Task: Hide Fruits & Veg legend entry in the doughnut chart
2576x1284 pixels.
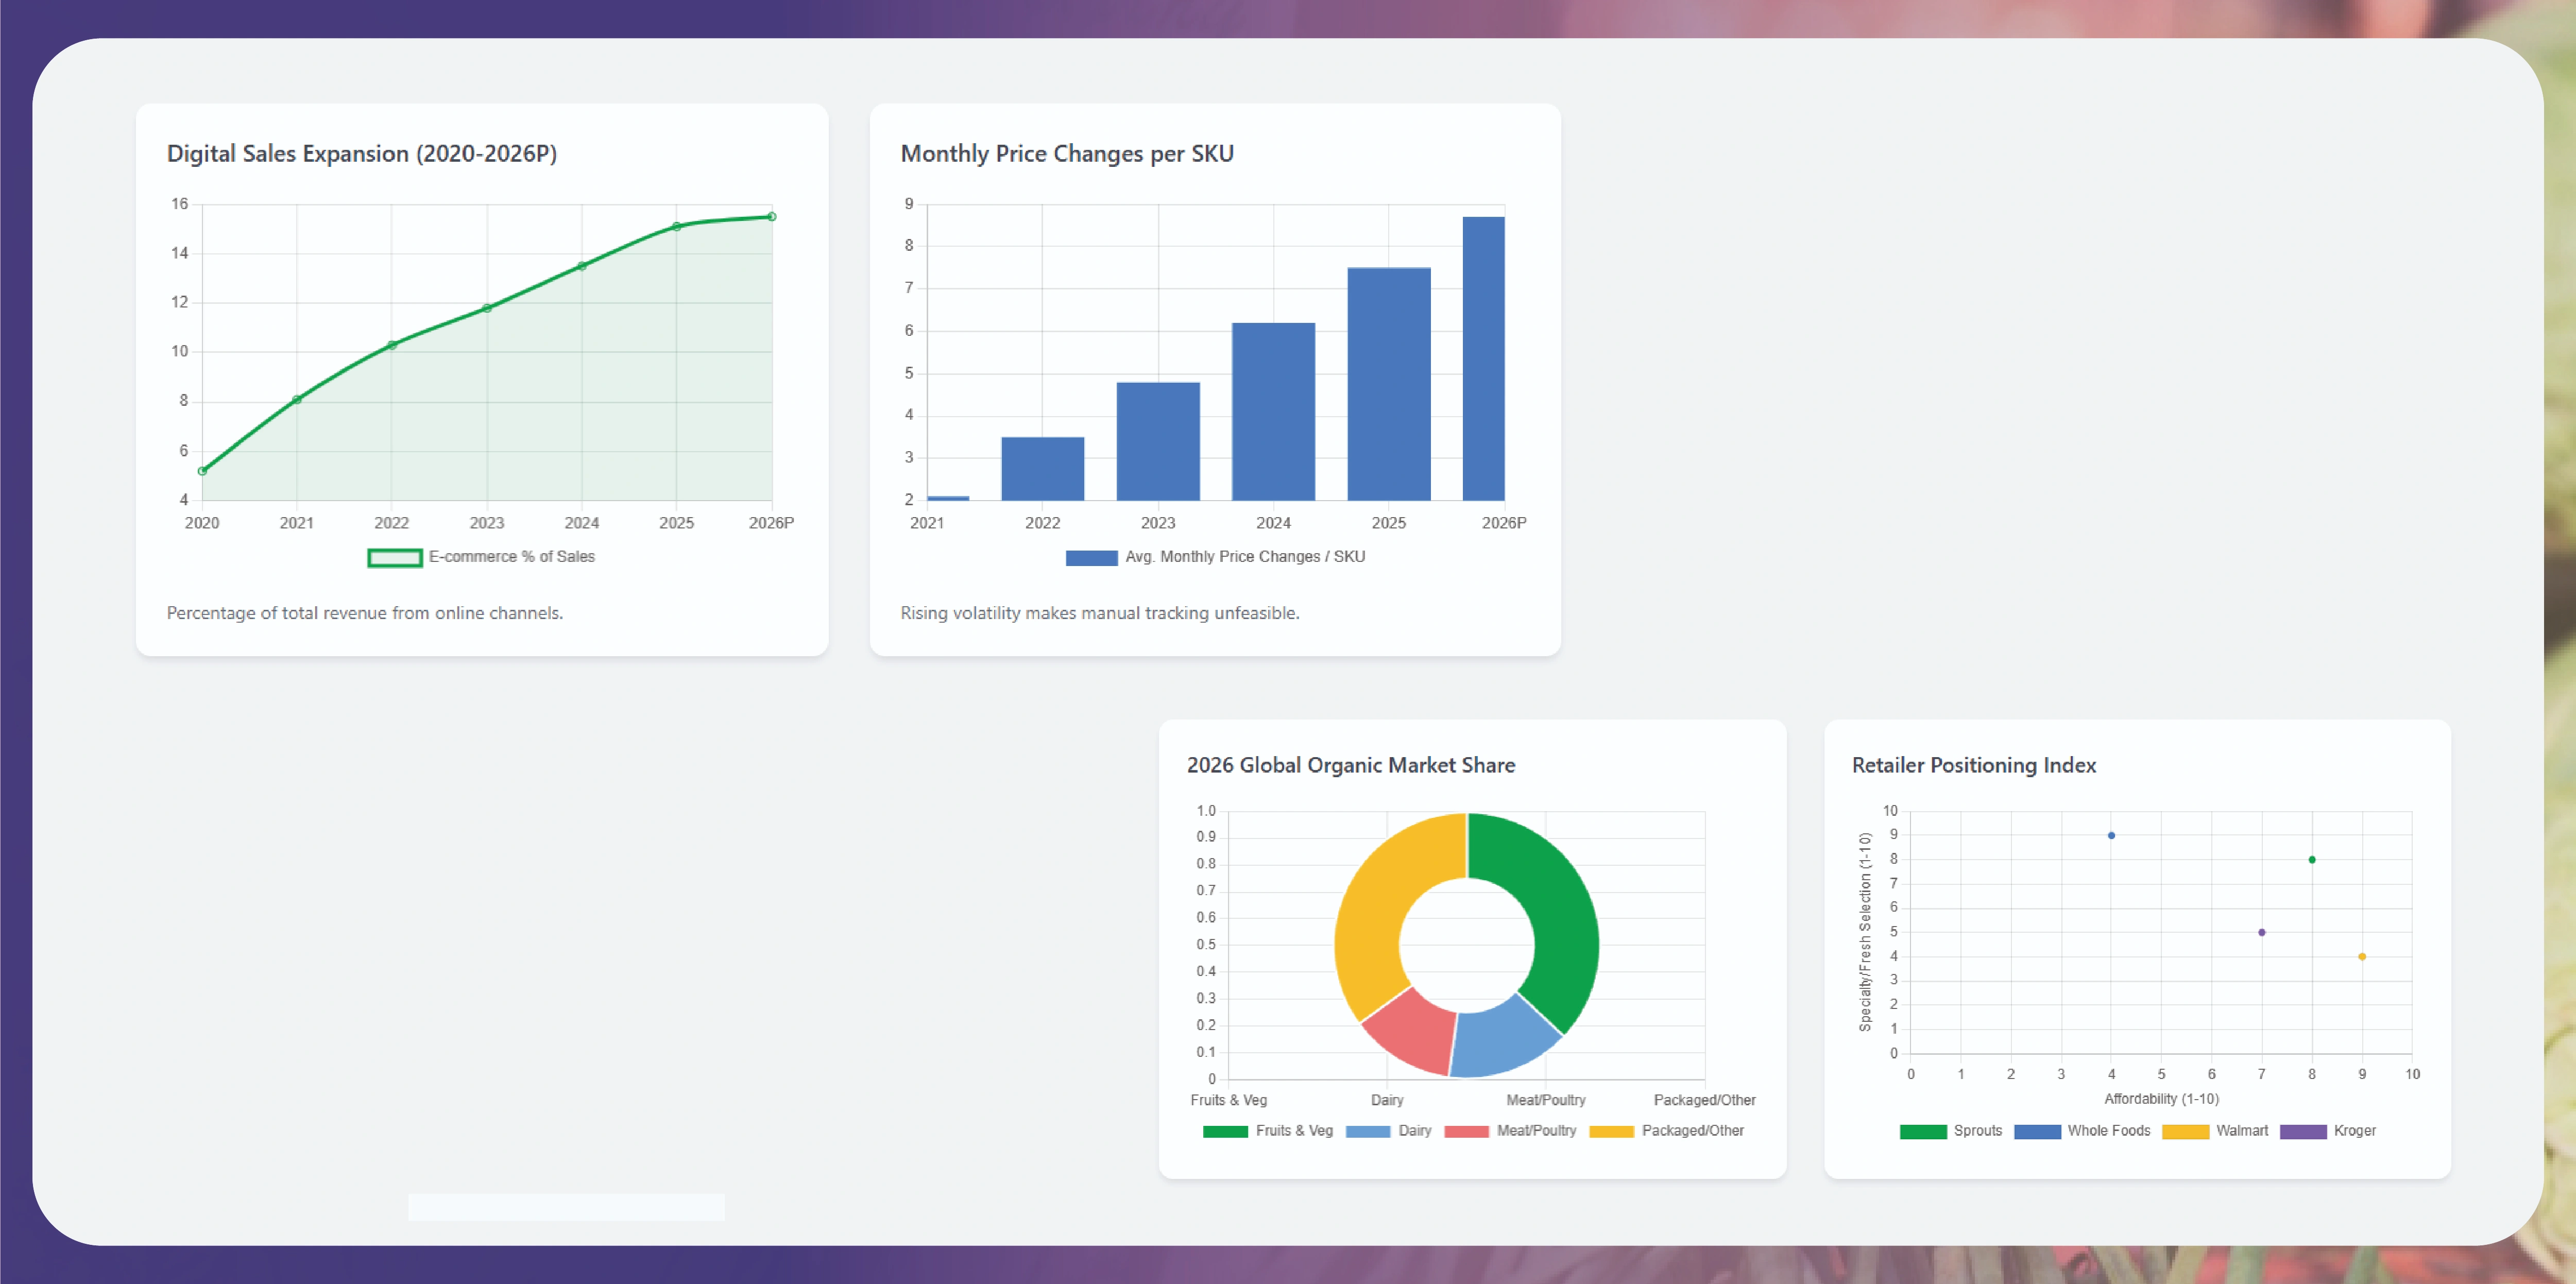Action: [1225, 1131]
